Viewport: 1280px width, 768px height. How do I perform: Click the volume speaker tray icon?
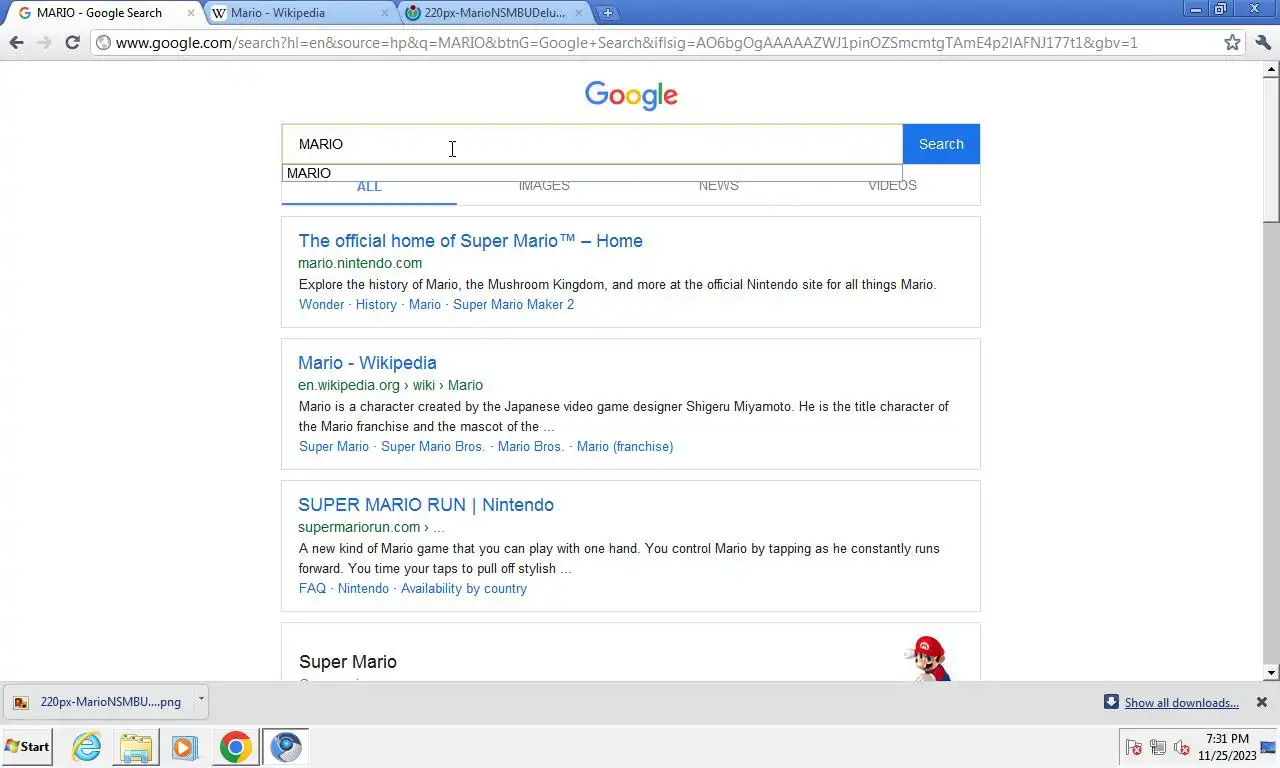pos(1182,747)
